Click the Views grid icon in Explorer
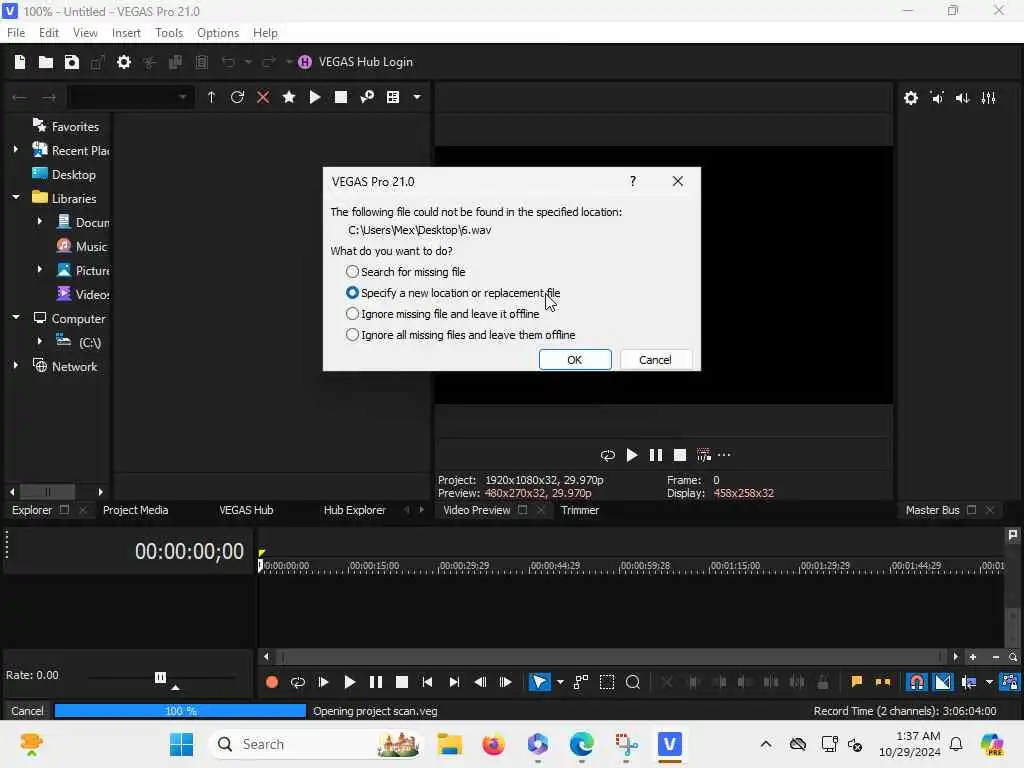Image resolution: width=1024 pixels, height=768 pixels. [393, 97]
